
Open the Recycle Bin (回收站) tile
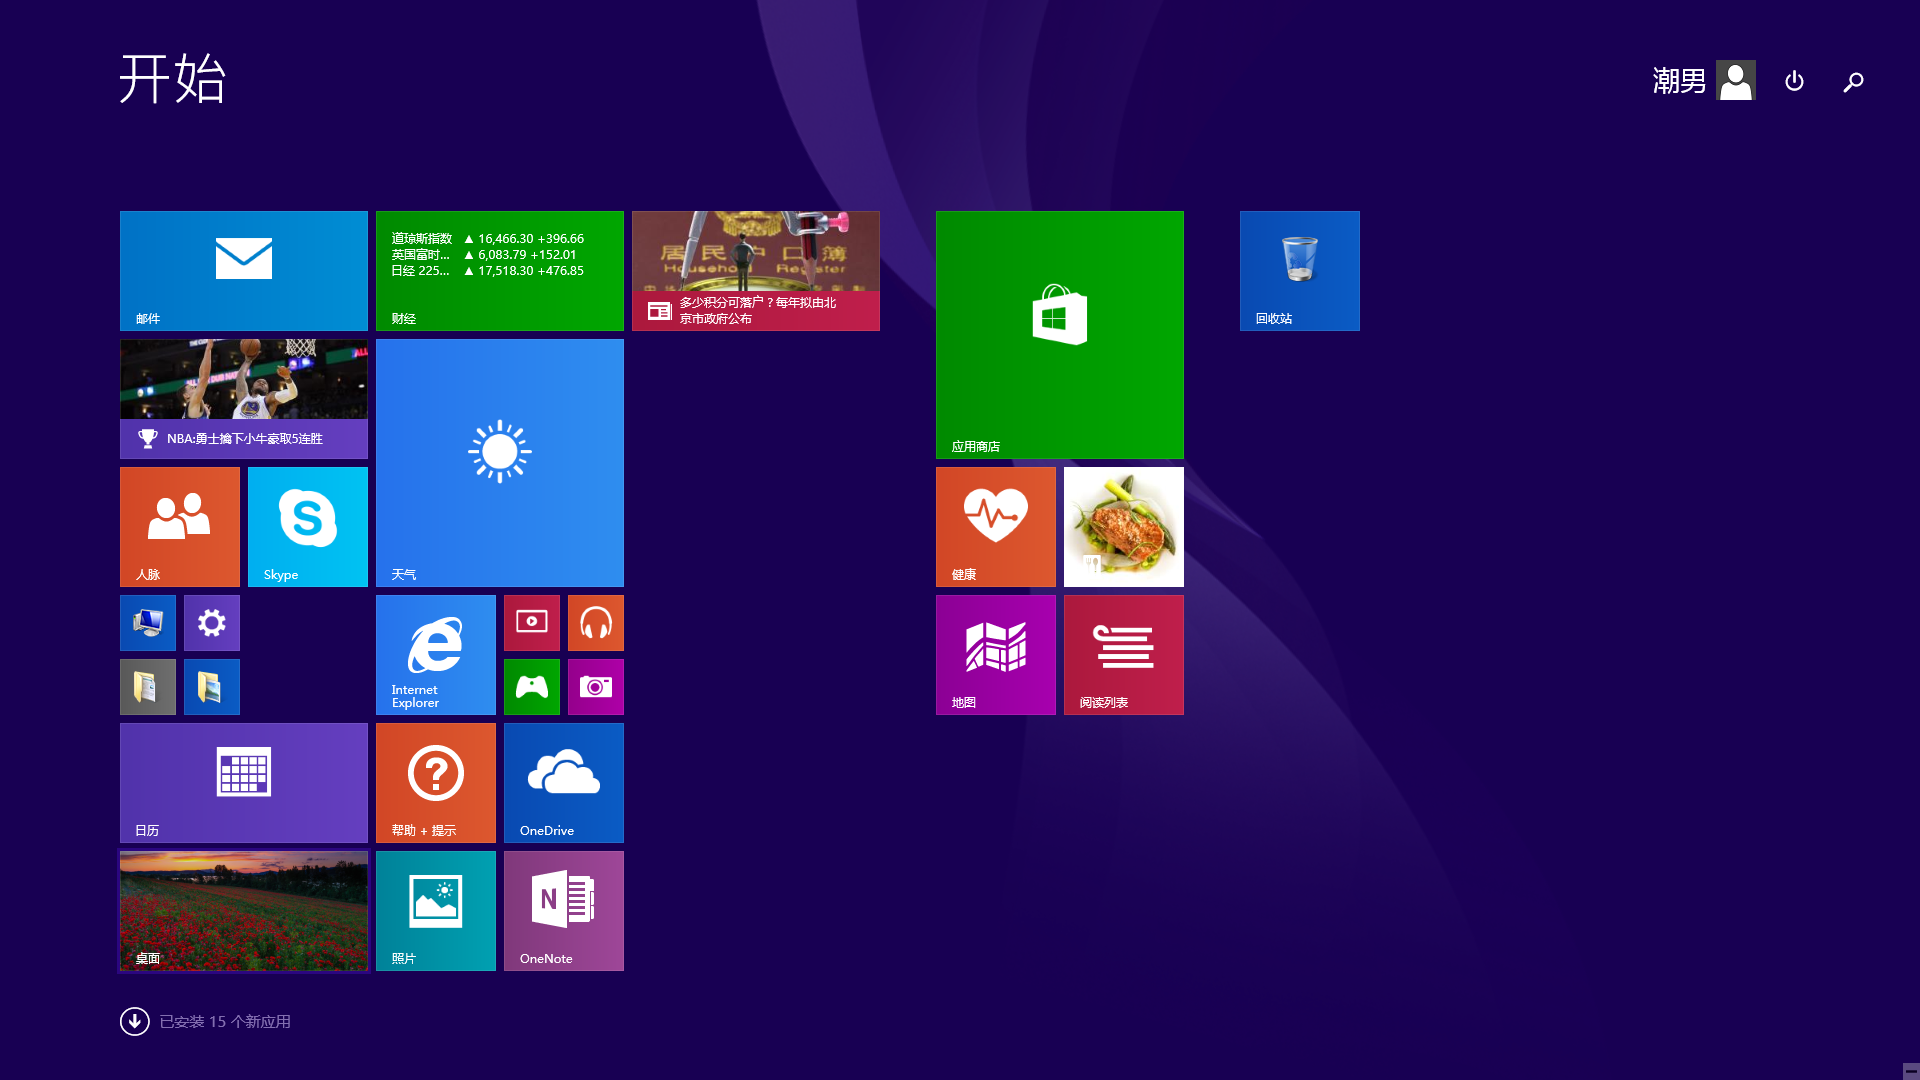pos(1300,271)
